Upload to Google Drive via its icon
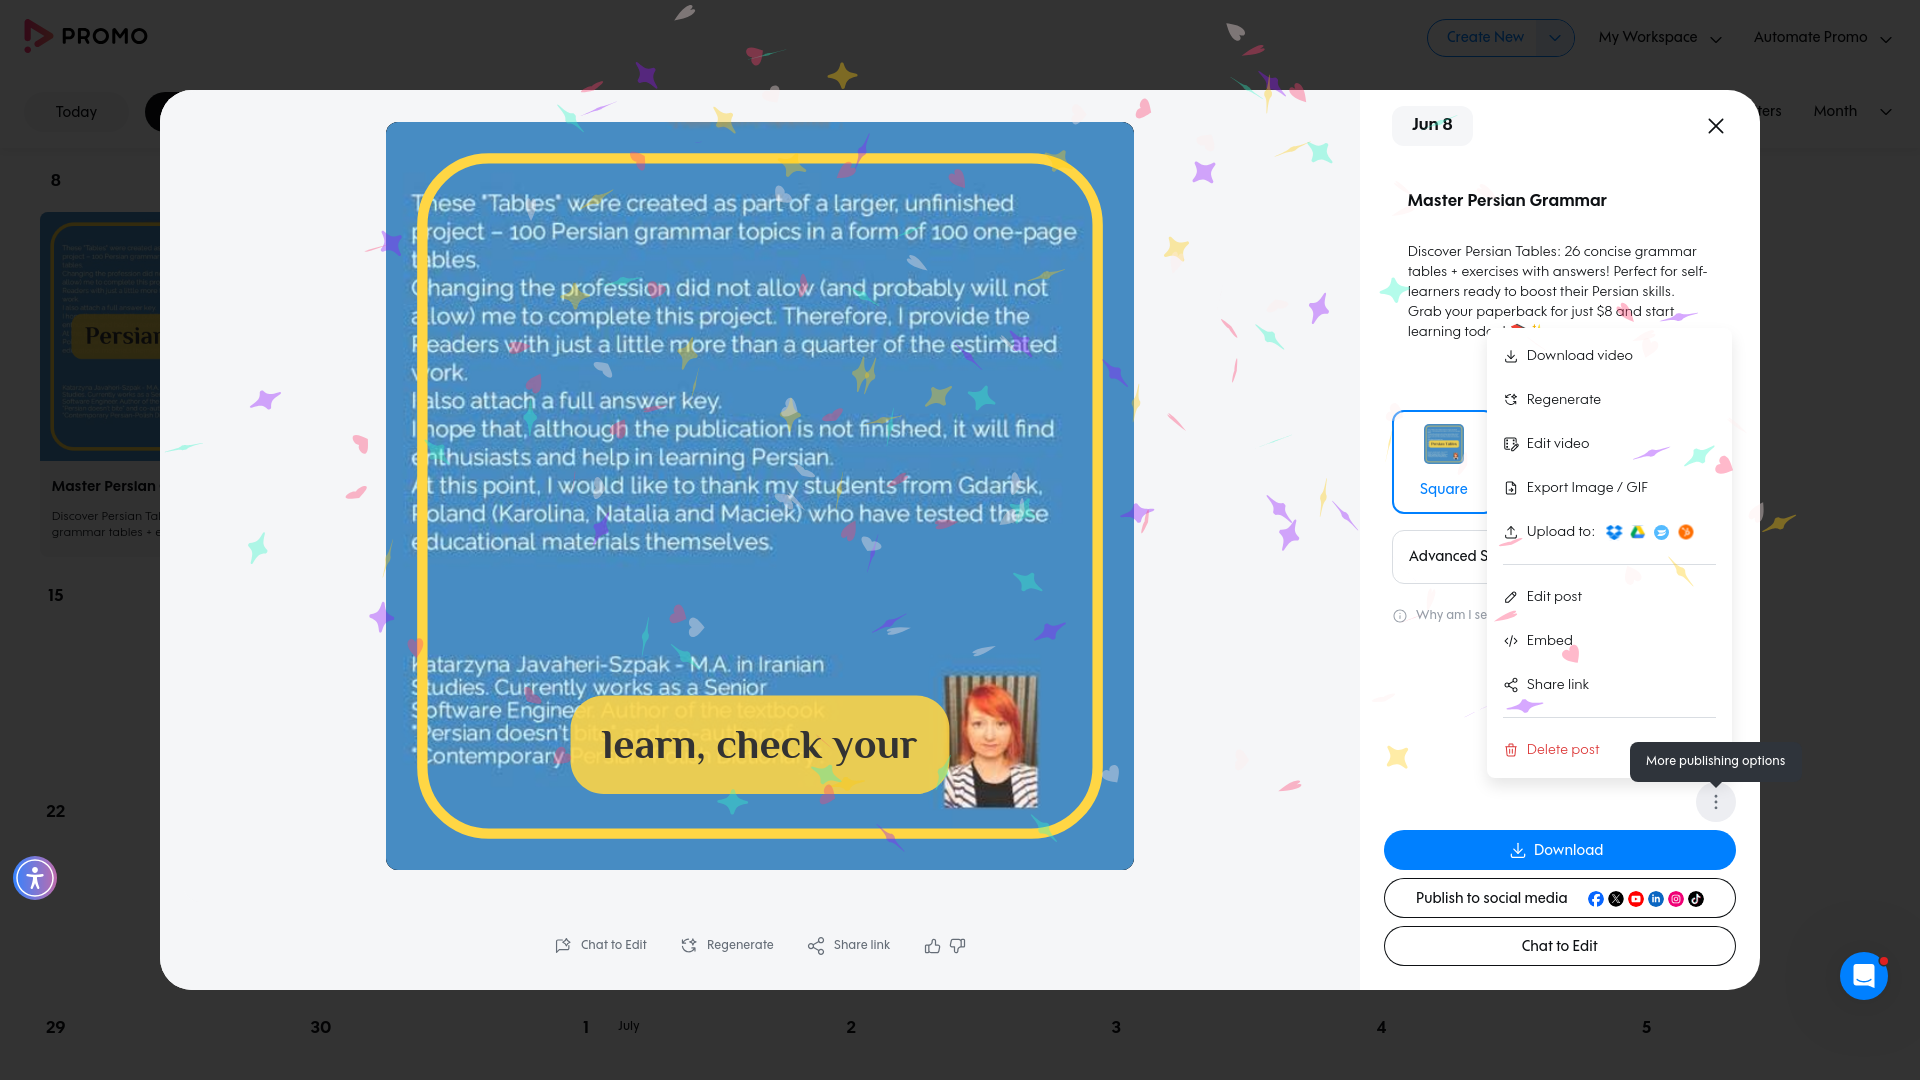The width and height of the screenshot is (1920, 1080). click(1638, 532)
